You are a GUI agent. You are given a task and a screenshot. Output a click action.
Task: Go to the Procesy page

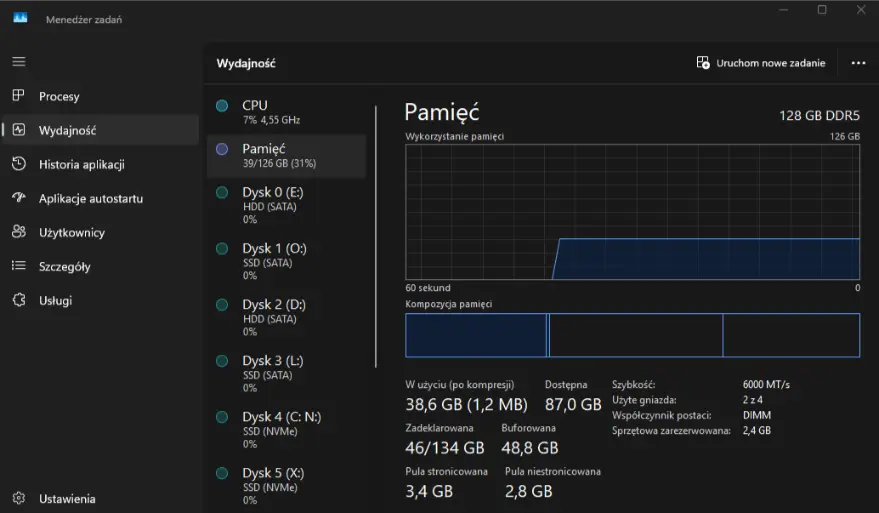point(101,96)
